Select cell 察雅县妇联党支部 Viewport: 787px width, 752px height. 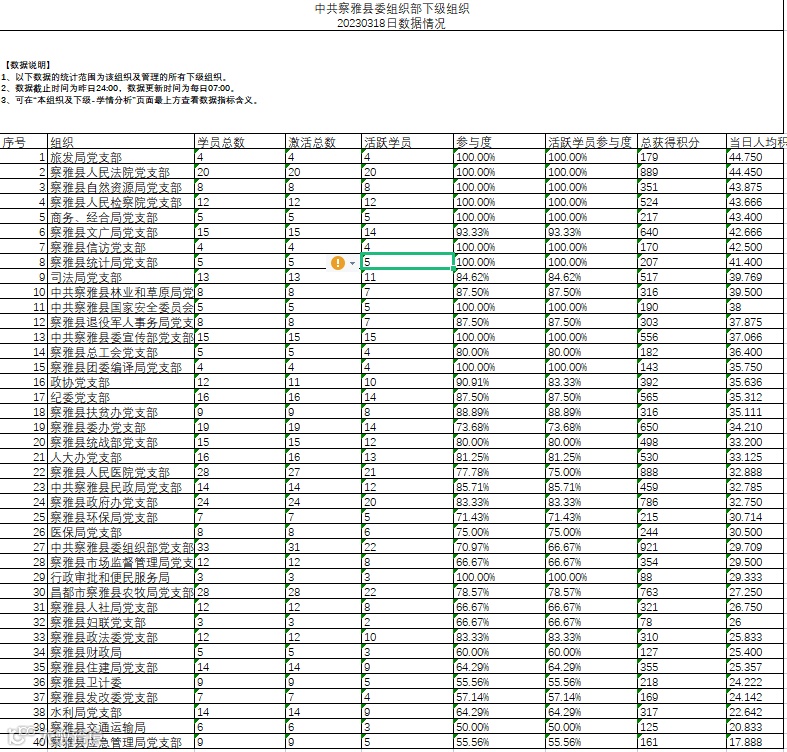click(x=121, y=622)
